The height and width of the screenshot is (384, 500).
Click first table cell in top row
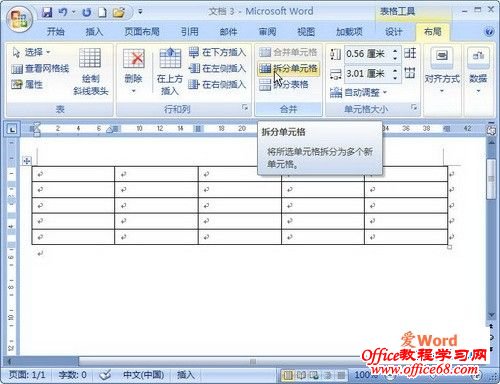[73, 174]
